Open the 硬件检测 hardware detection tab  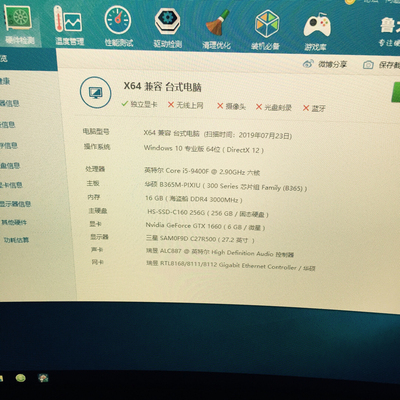19,24
